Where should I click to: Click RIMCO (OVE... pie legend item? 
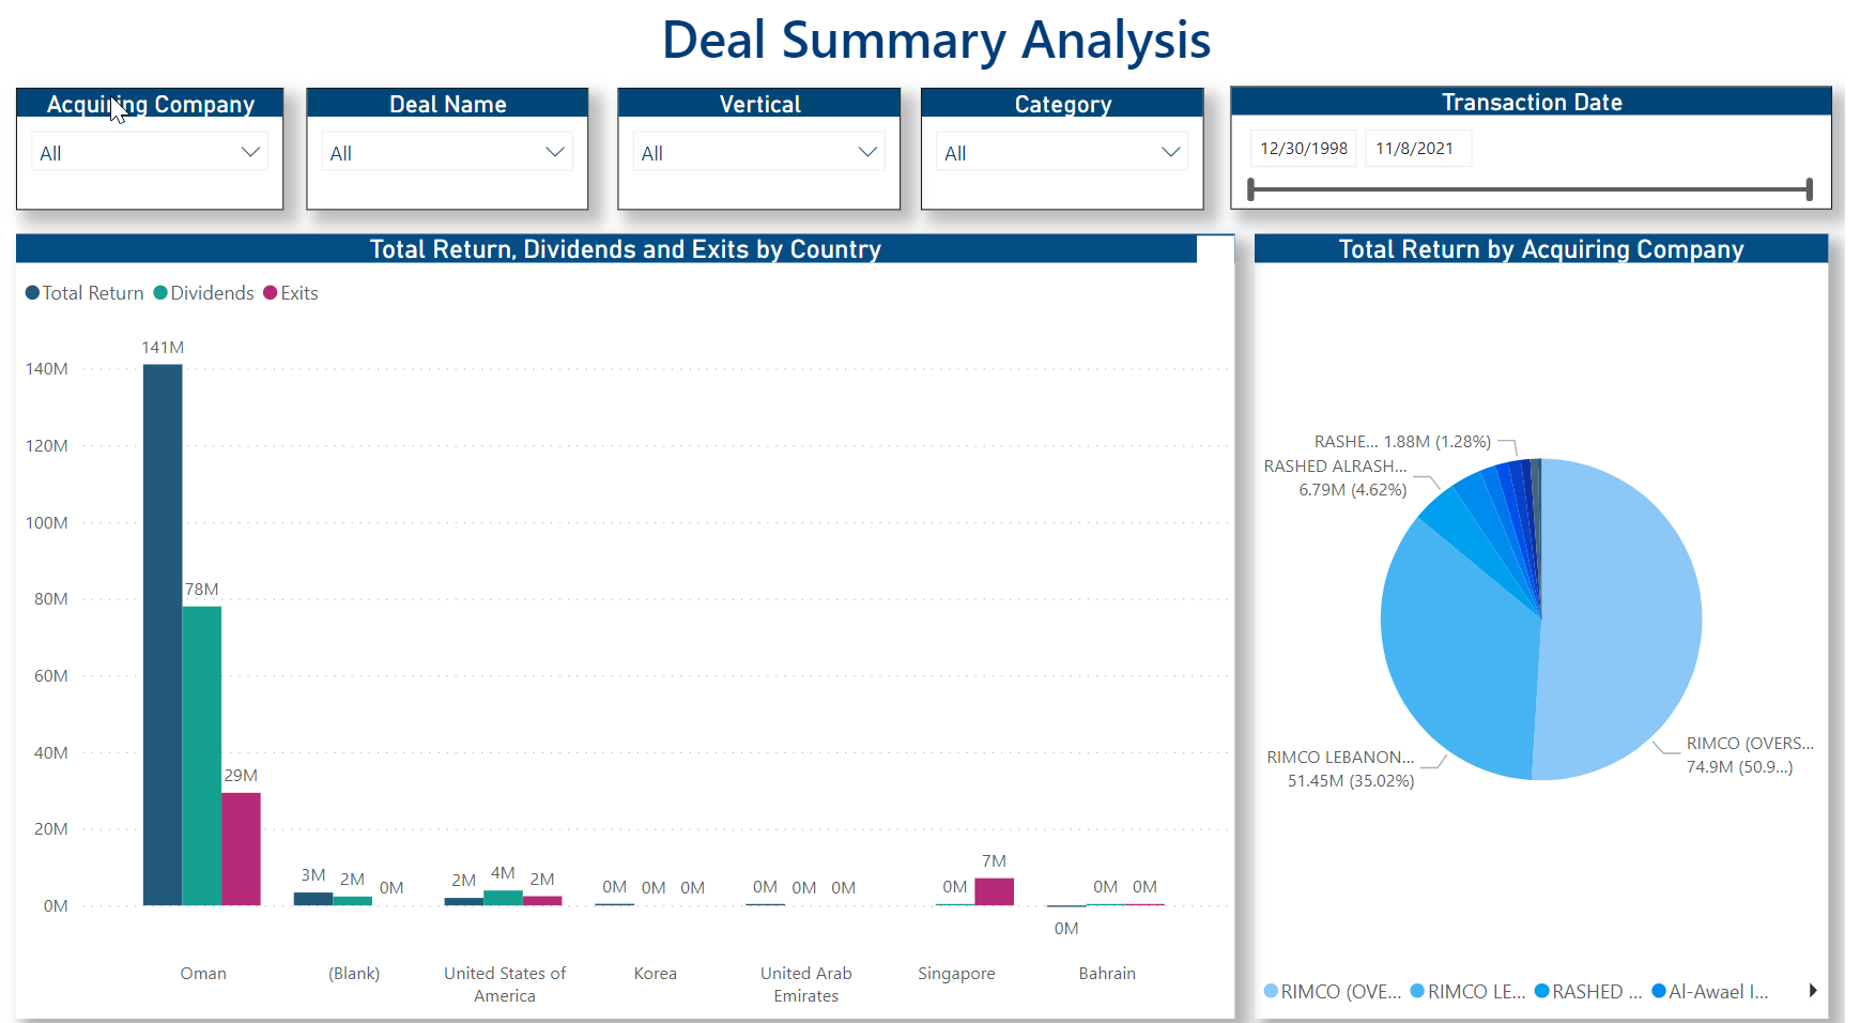1332,992
